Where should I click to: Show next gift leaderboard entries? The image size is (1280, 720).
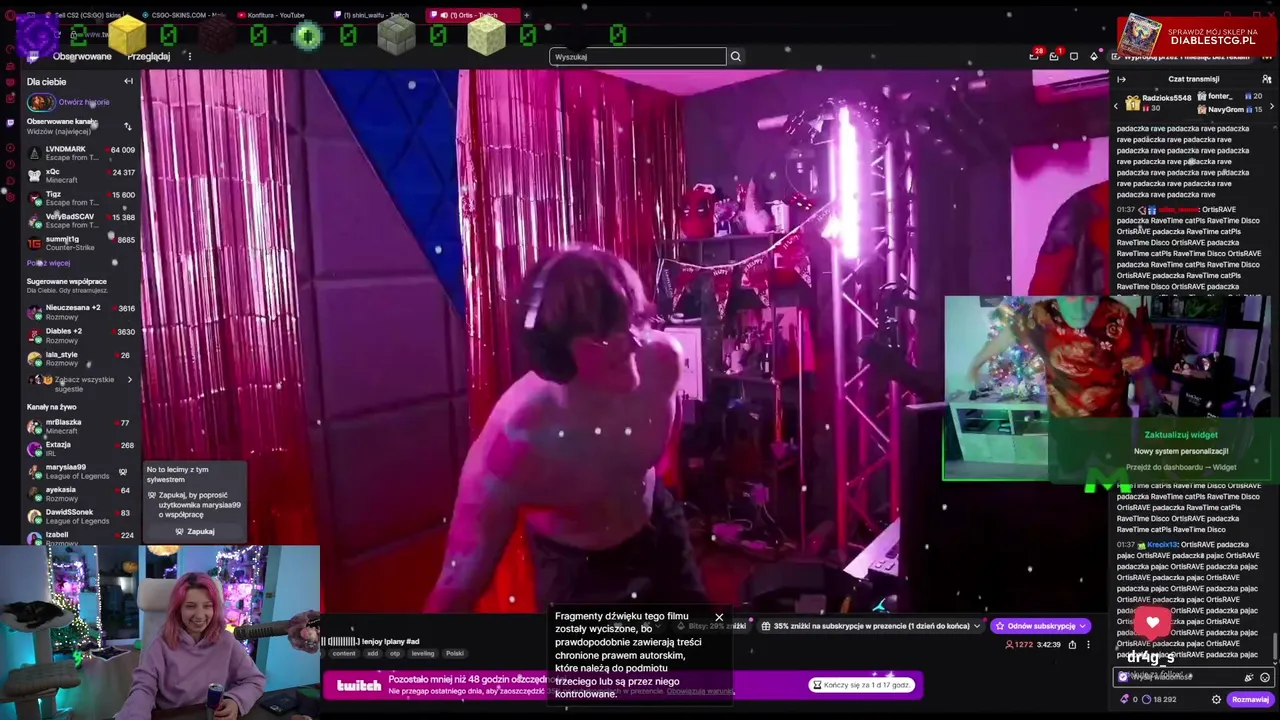coord(1271,105)
